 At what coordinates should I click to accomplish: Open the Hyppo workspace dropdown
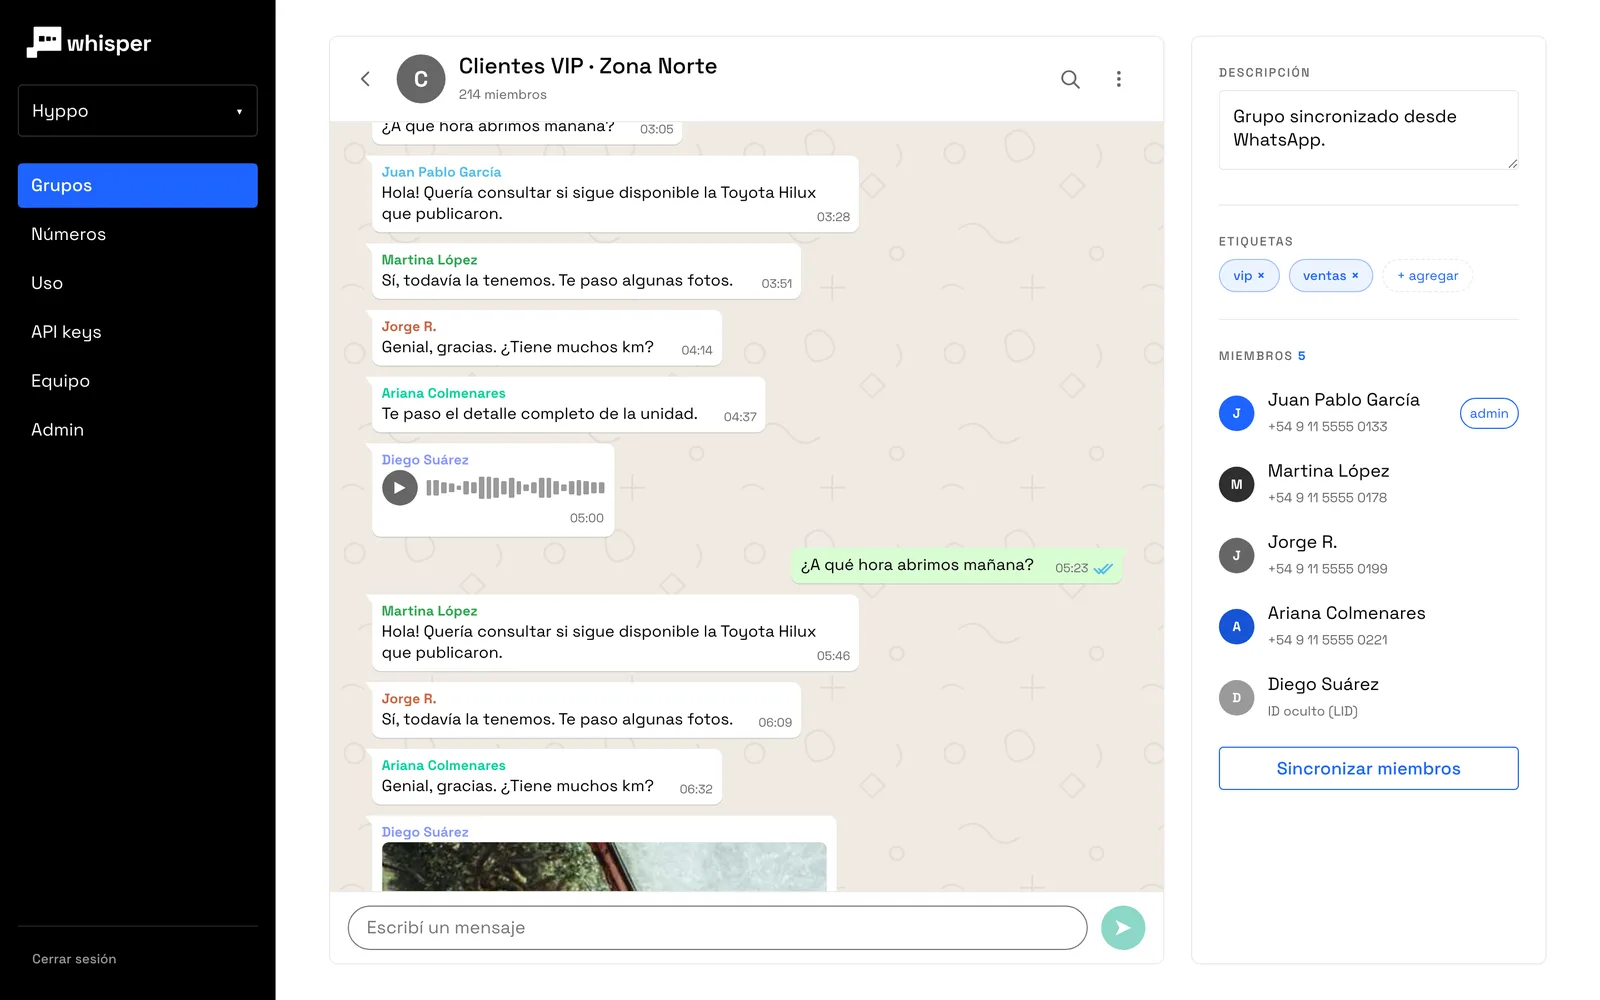point(138,111)
